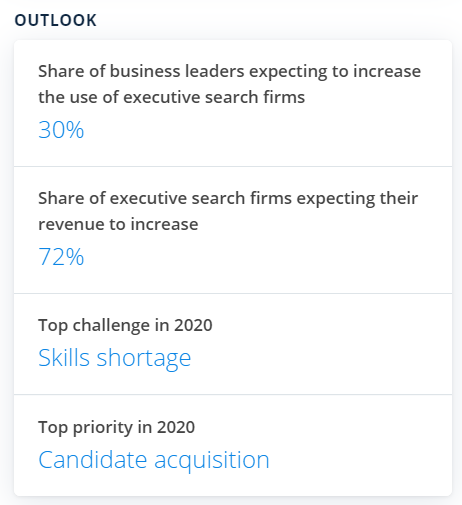Click the word 'acquisition' in the blue value

point(212,460)
